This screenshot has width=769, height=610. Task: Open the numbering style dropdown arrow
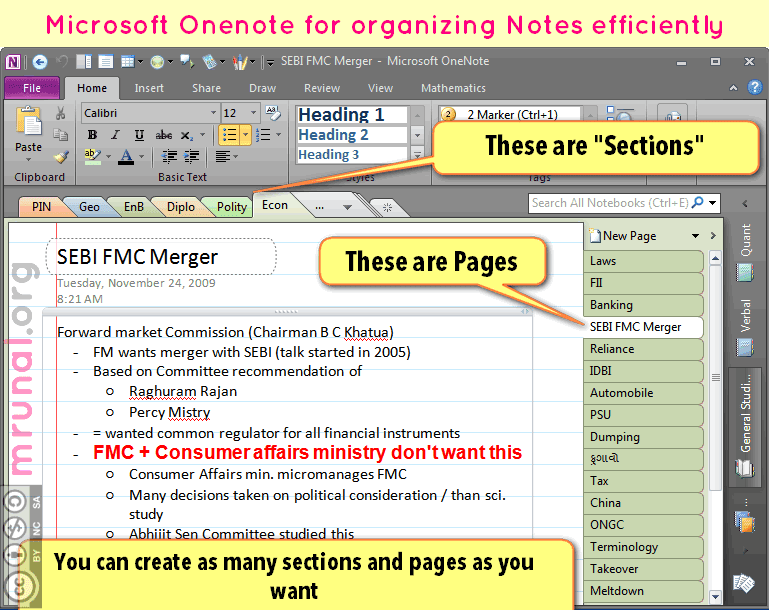279,135
